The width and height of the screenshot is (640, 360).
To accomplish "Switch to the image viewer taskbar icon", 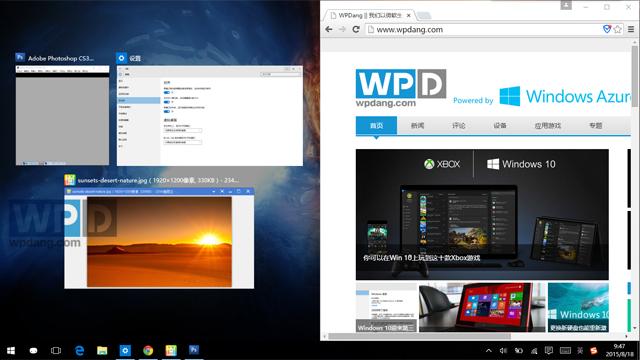I will pyautogui.click(x=171, y=351).
